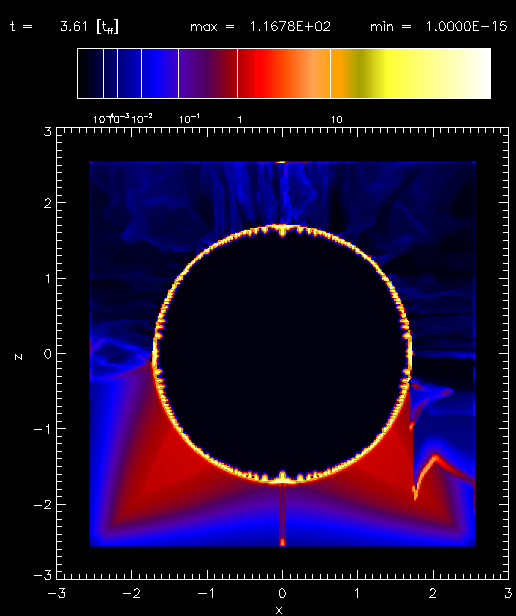Click the x axis label
The height and width of the screenshot is (616, 516).
pyautogui.click(x=279, y=610)
